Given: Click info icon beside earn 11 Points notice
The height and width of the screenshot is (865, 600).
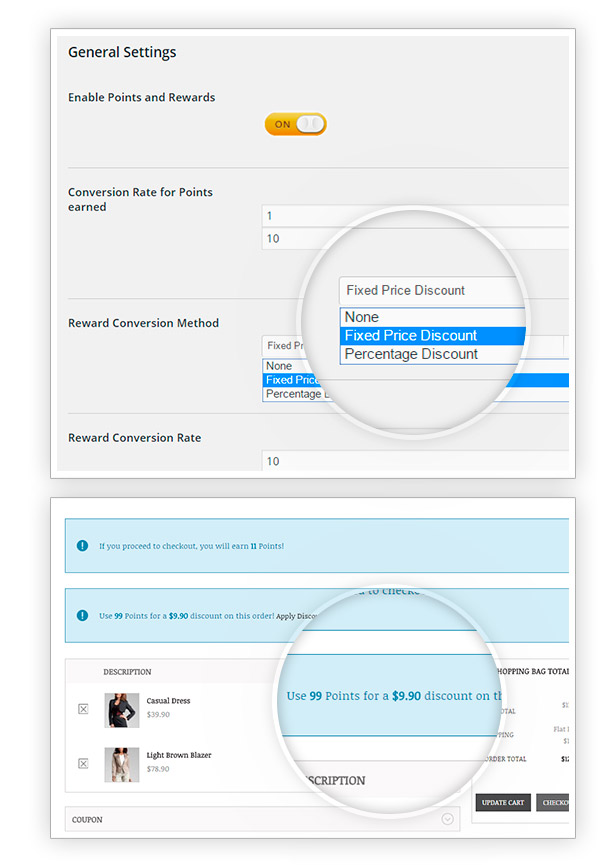Looking at the screenshot, I should pyautogui.click(x=82, y=546).
